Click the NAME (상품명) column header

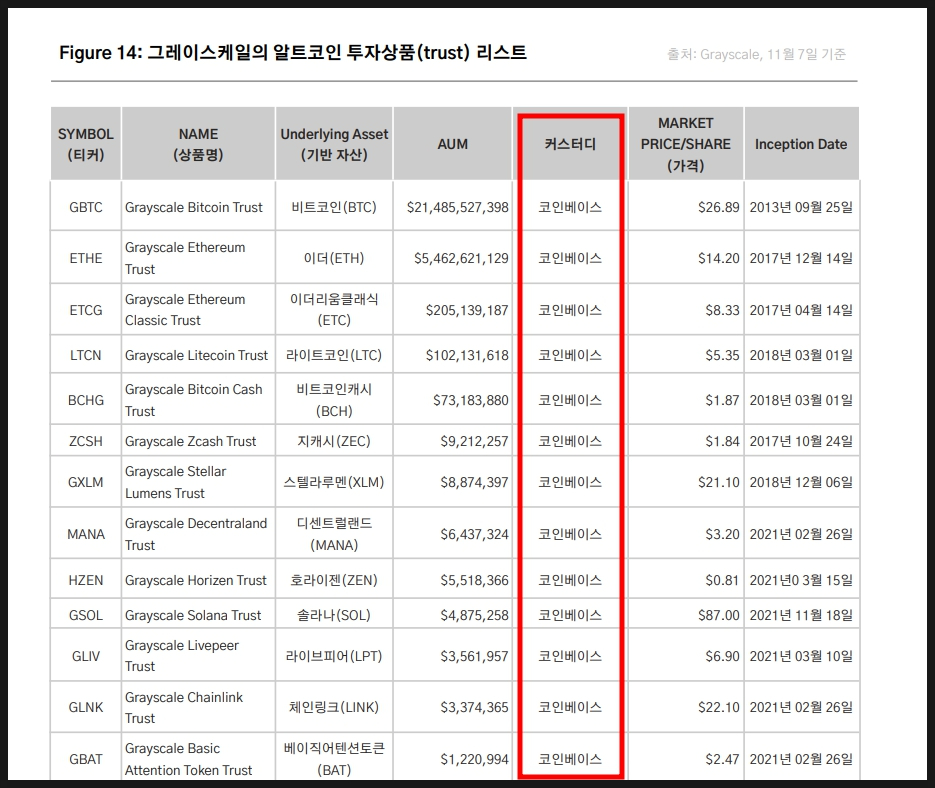198,144
